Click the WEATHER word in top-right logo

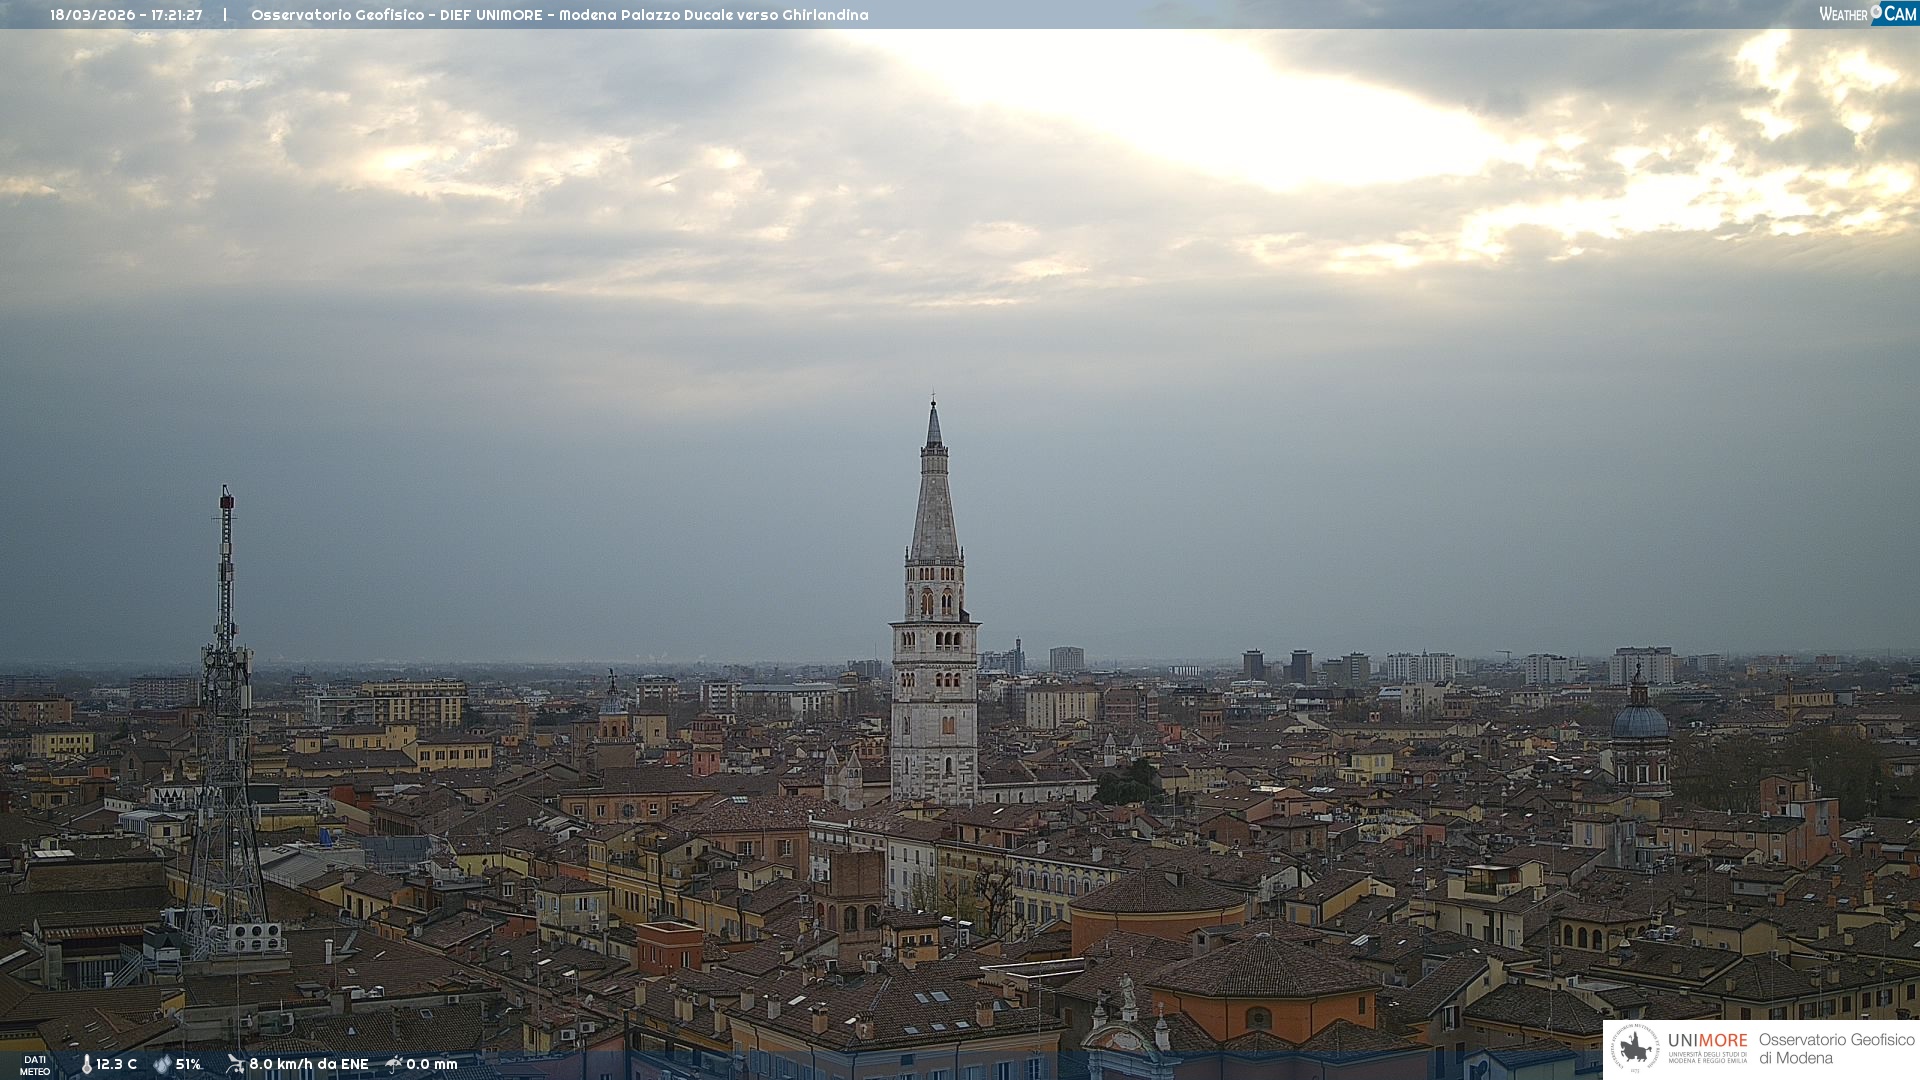coord(1842,14)
